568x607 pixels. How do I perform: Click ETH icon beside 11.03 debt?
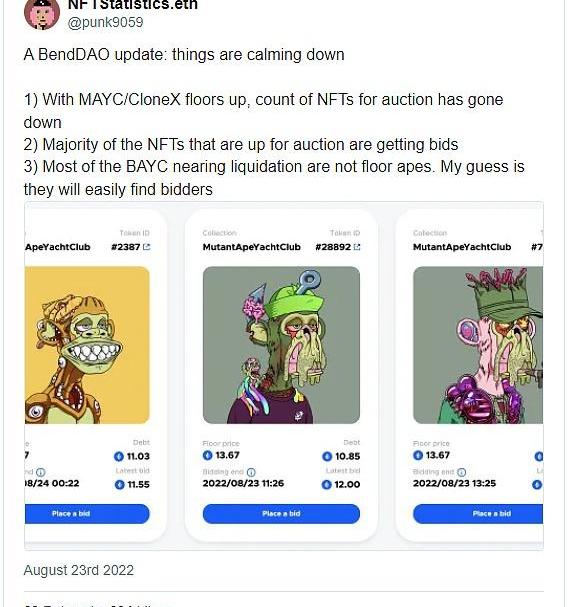pyautogui.click(x=119, y=456)
